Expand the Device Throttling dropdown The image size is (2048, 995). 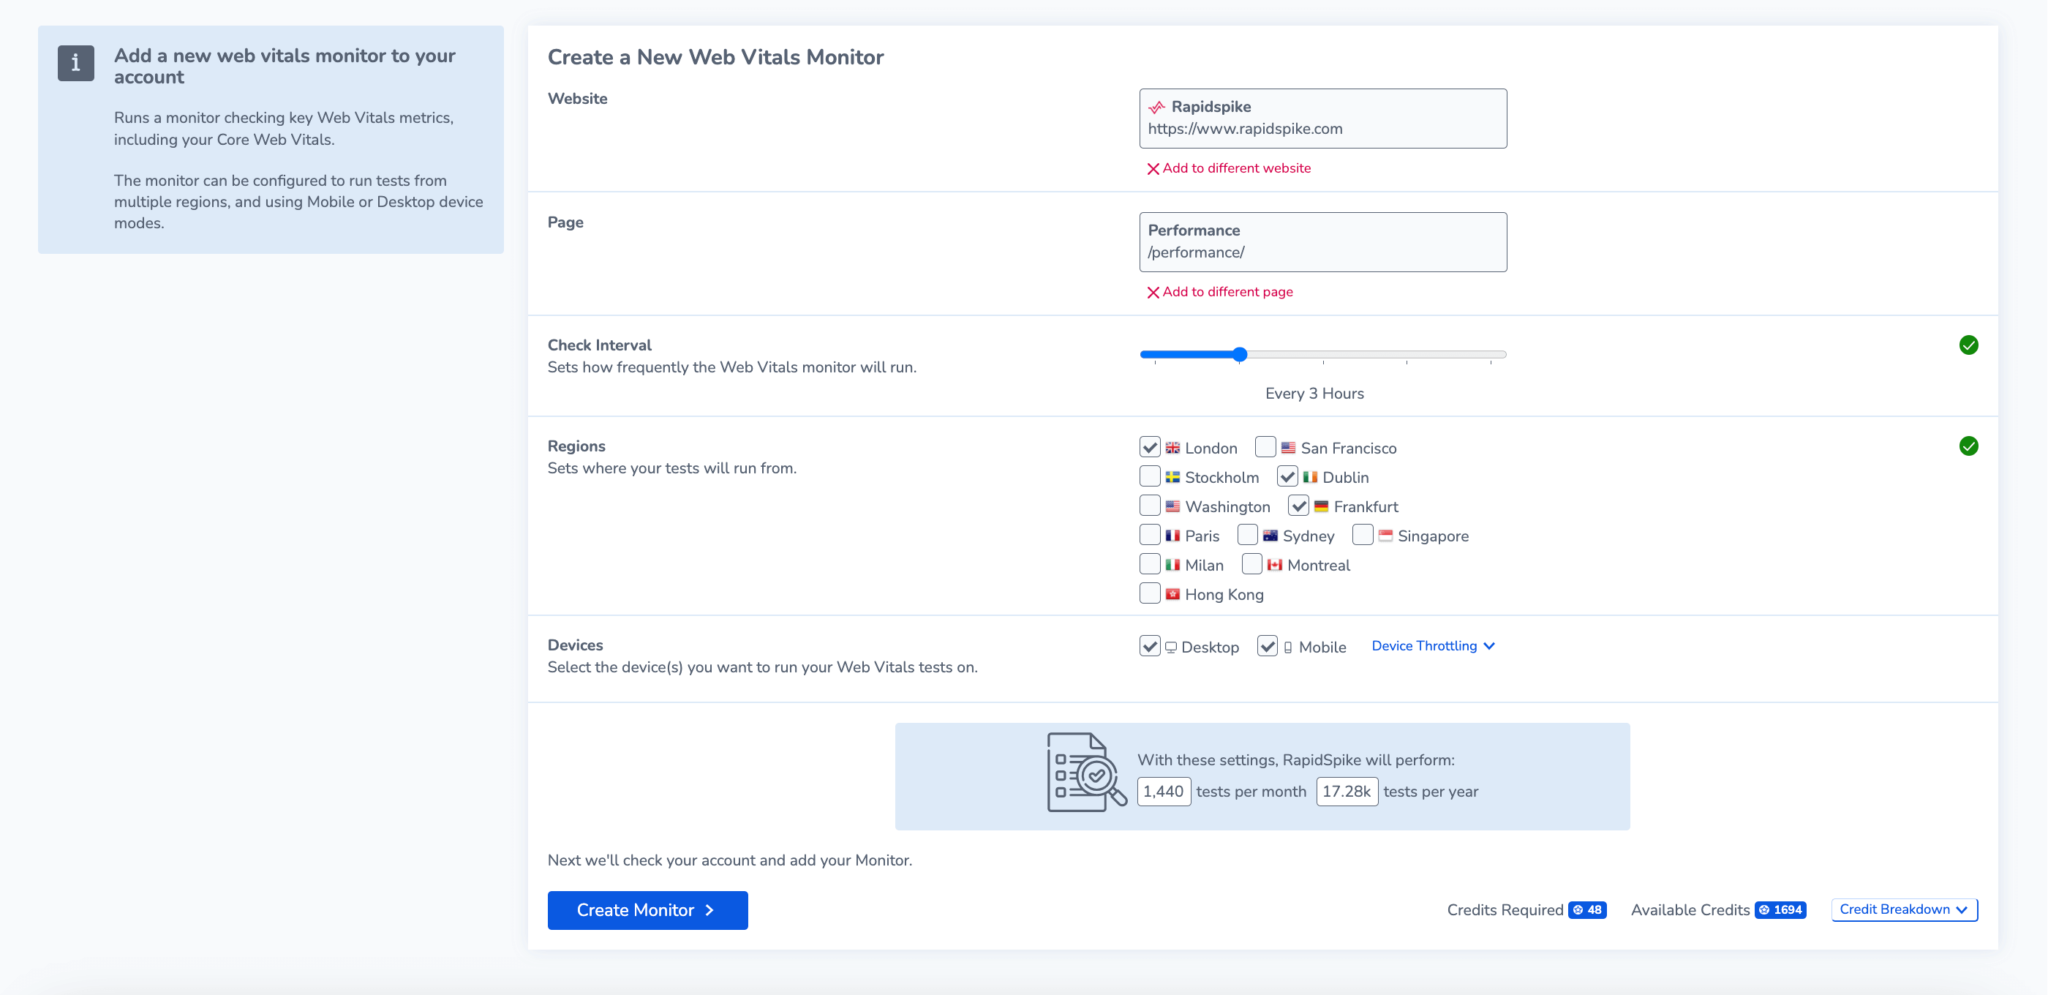point(1432,646)
